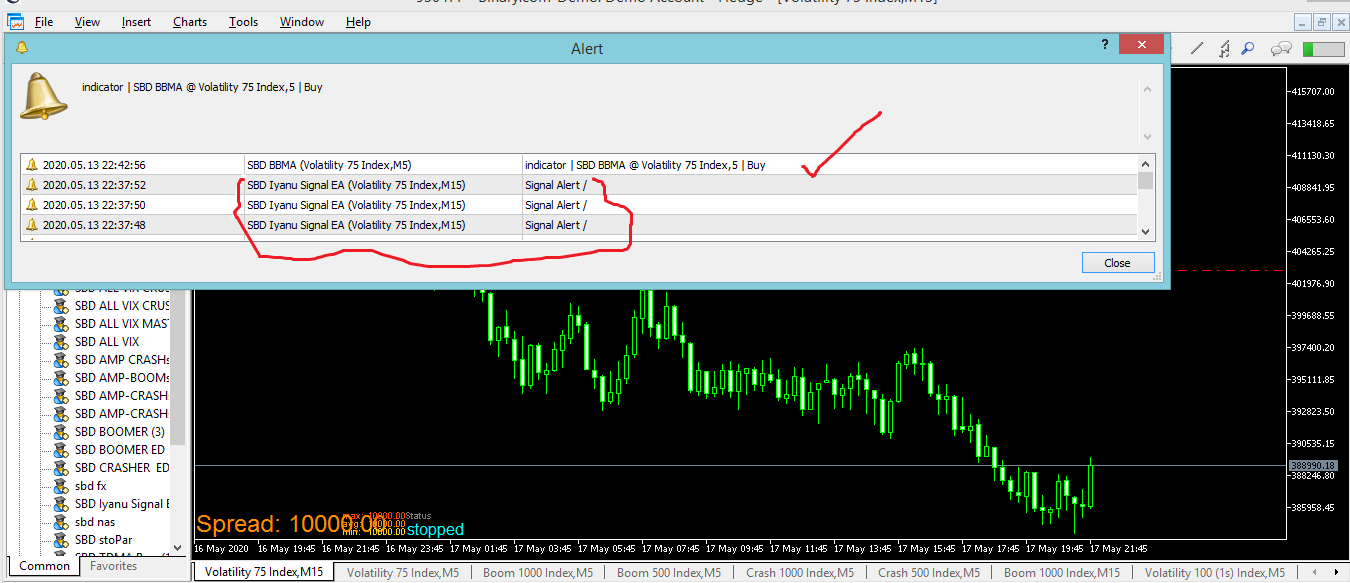Select SBD BOOMER (3) in the Navigator

[120, 432]
